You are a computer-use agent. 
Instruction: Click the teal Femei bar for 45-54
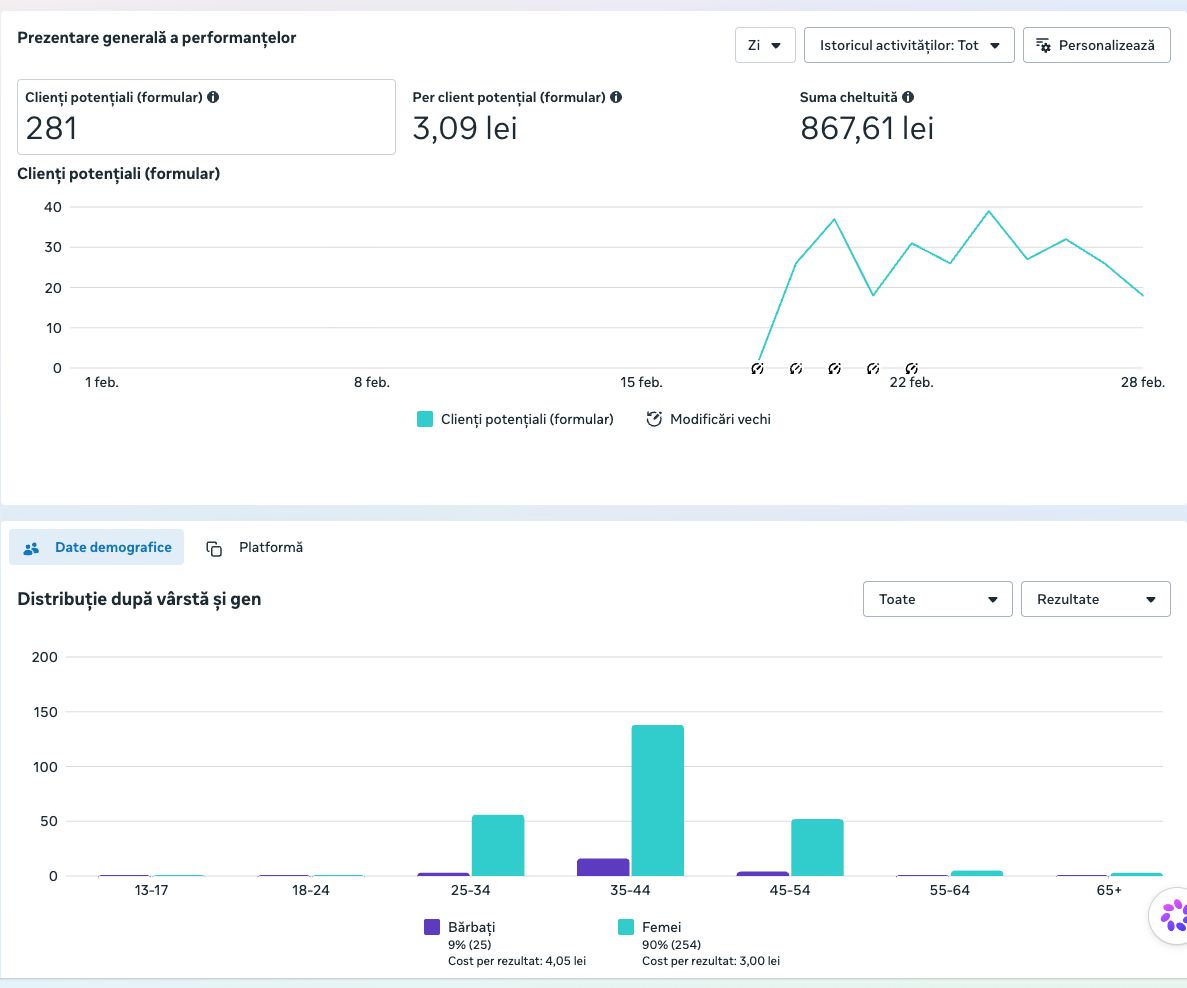(x=818, y=848)
